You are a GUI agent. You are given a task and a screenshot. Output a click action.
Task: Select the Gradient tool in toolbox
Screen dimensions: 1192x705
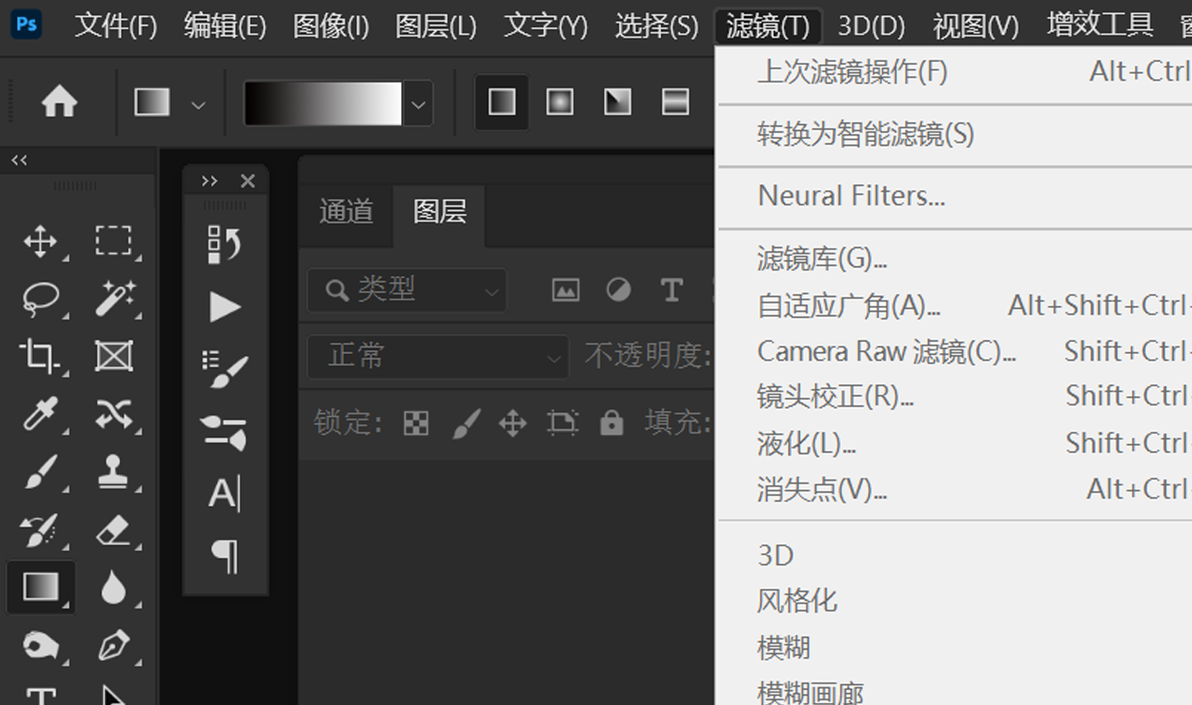tap(41, 587)
